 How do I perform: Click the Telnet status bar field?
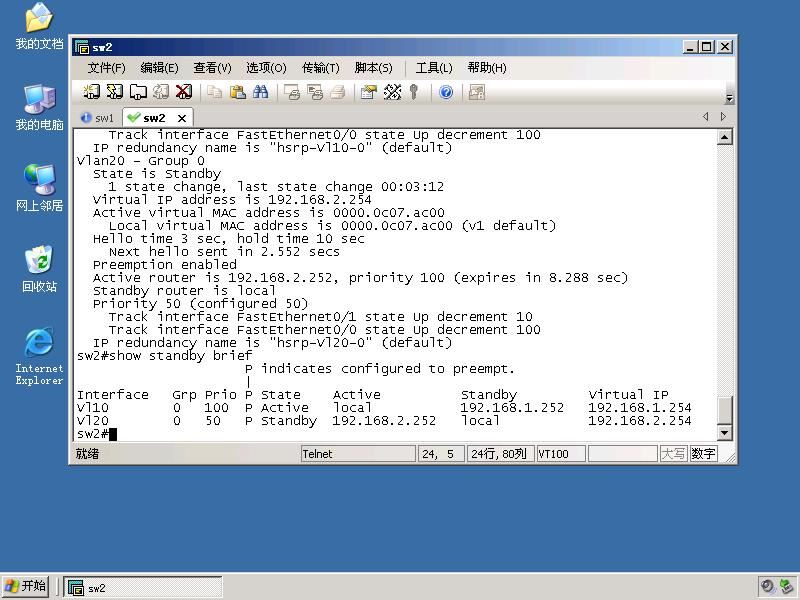tap(358, 454)
